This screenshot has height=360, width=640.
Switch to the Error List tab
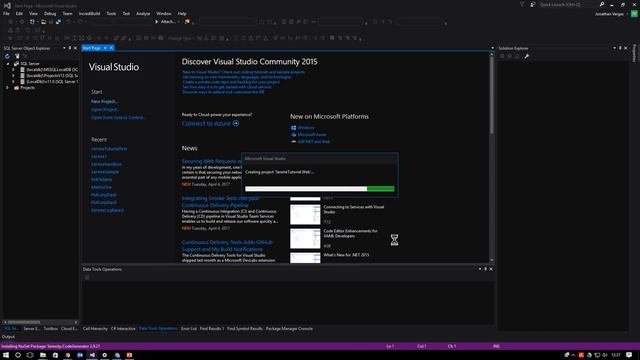(x=189, y=329)
